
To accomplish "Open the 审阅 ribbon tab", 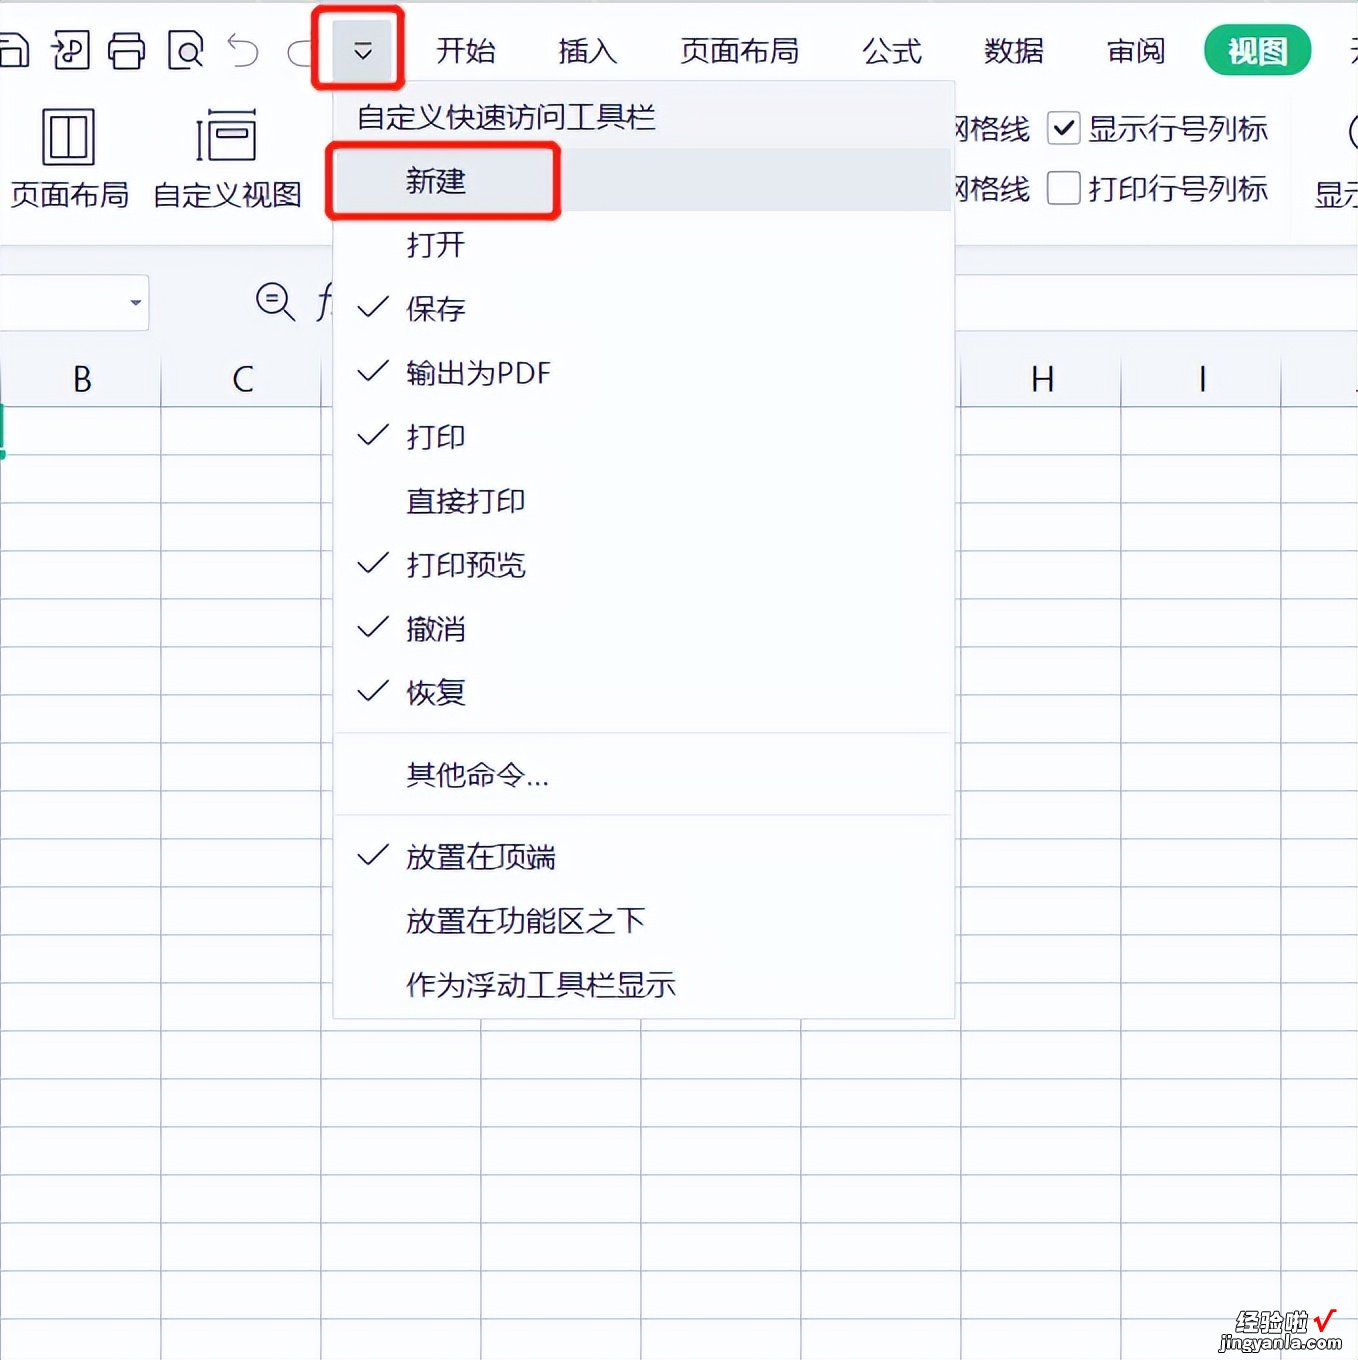I will coord(1136,51).
